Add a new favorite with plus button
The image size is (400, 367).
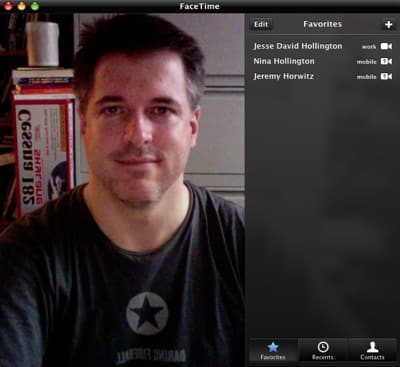pyautogui.click(x=388, y=24)
